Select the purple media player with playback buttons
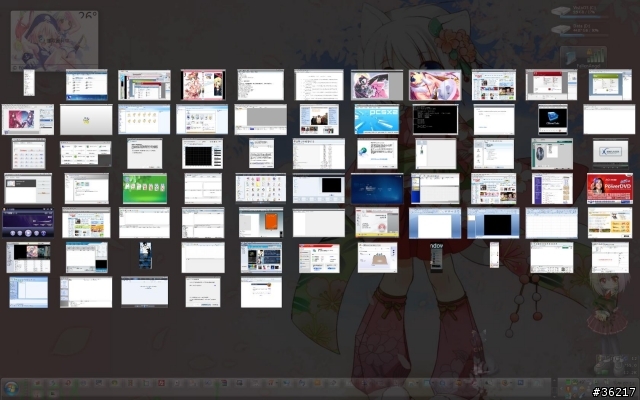640x400 pixels. [x=28, y=223]
